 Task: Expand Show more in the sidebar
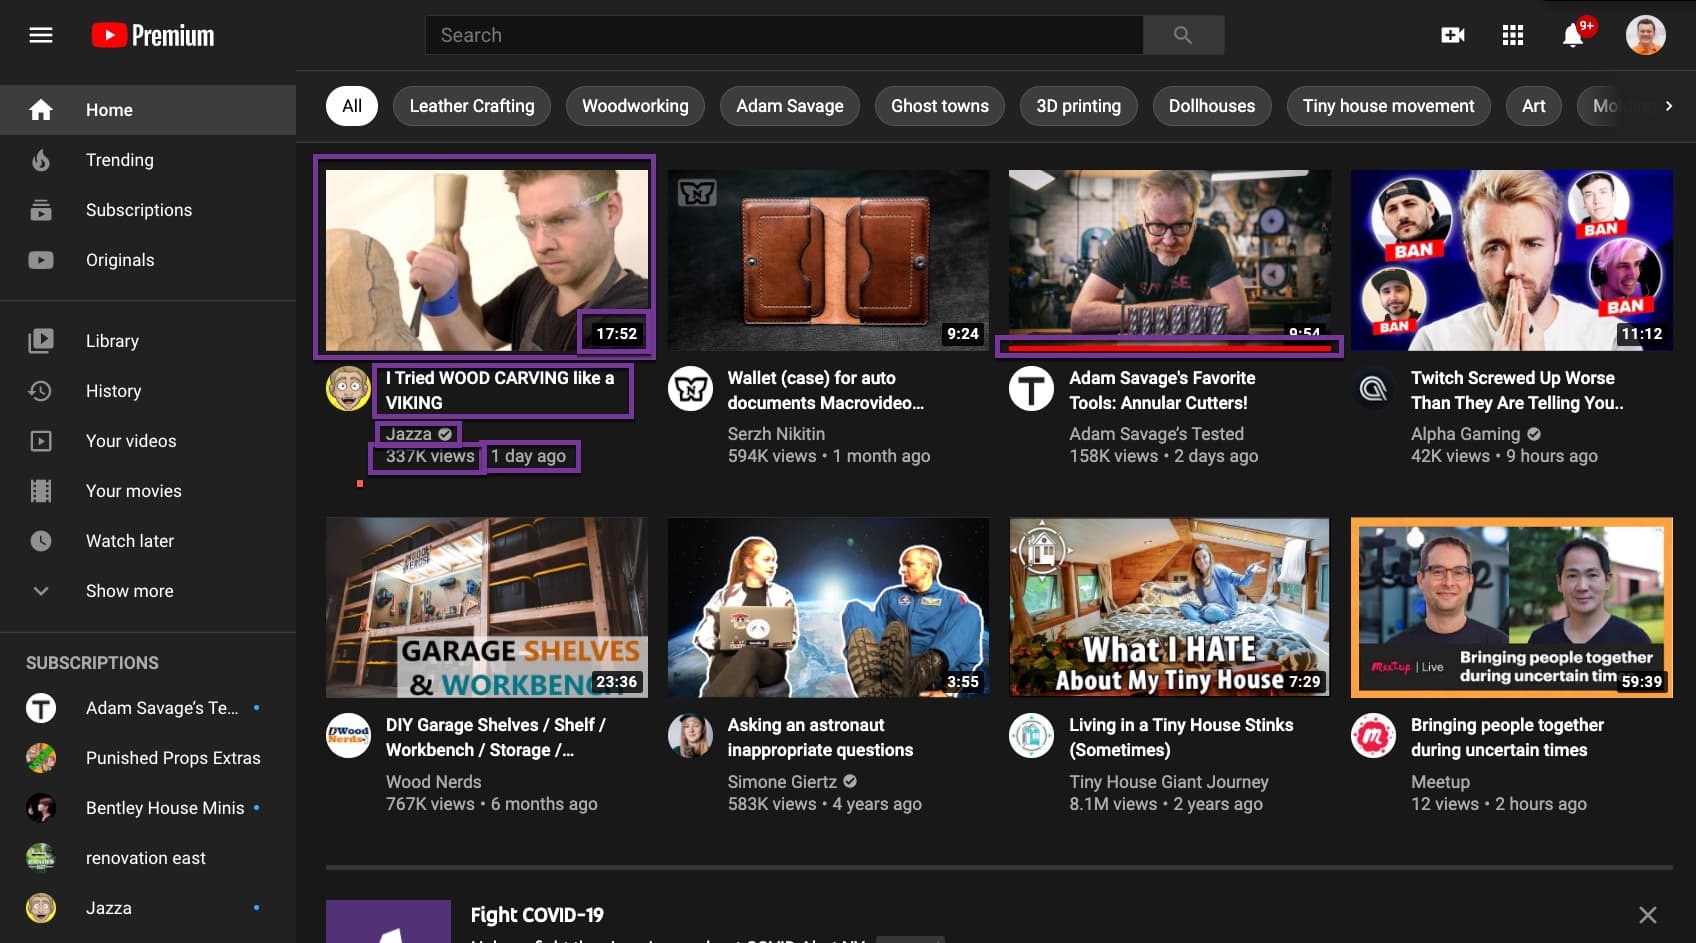129,591
